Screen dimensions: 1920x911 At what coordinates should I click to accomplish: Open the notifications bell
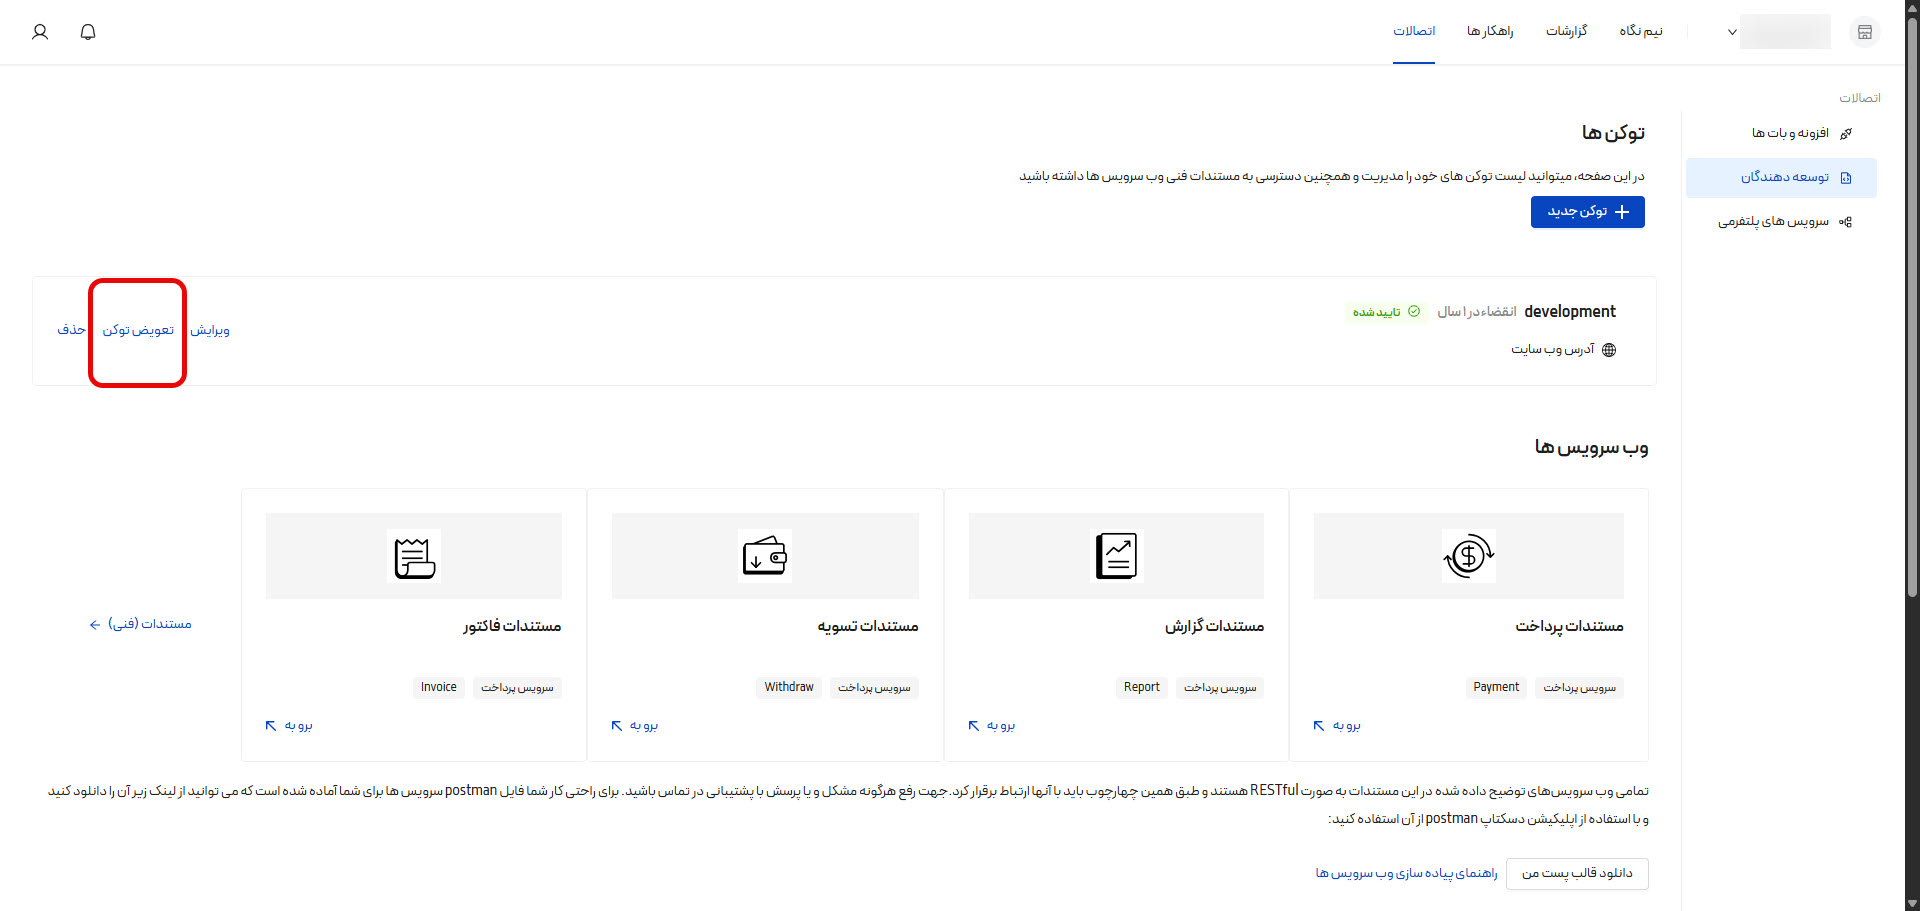pyautogui.click(x=88, y=32)
